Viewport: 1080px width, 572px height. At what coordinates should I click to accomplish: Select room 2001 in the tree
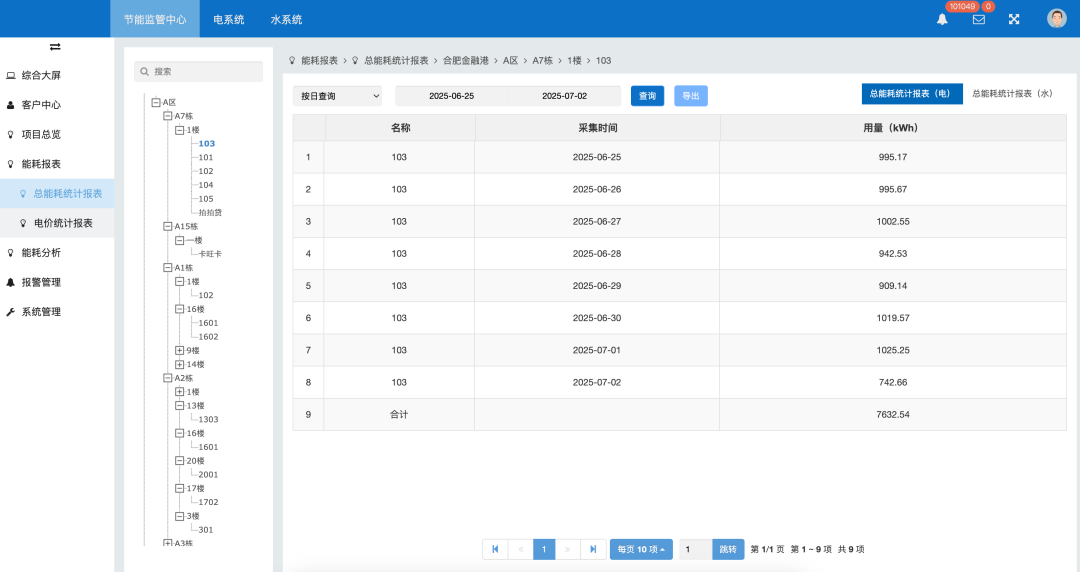point(208,474)
